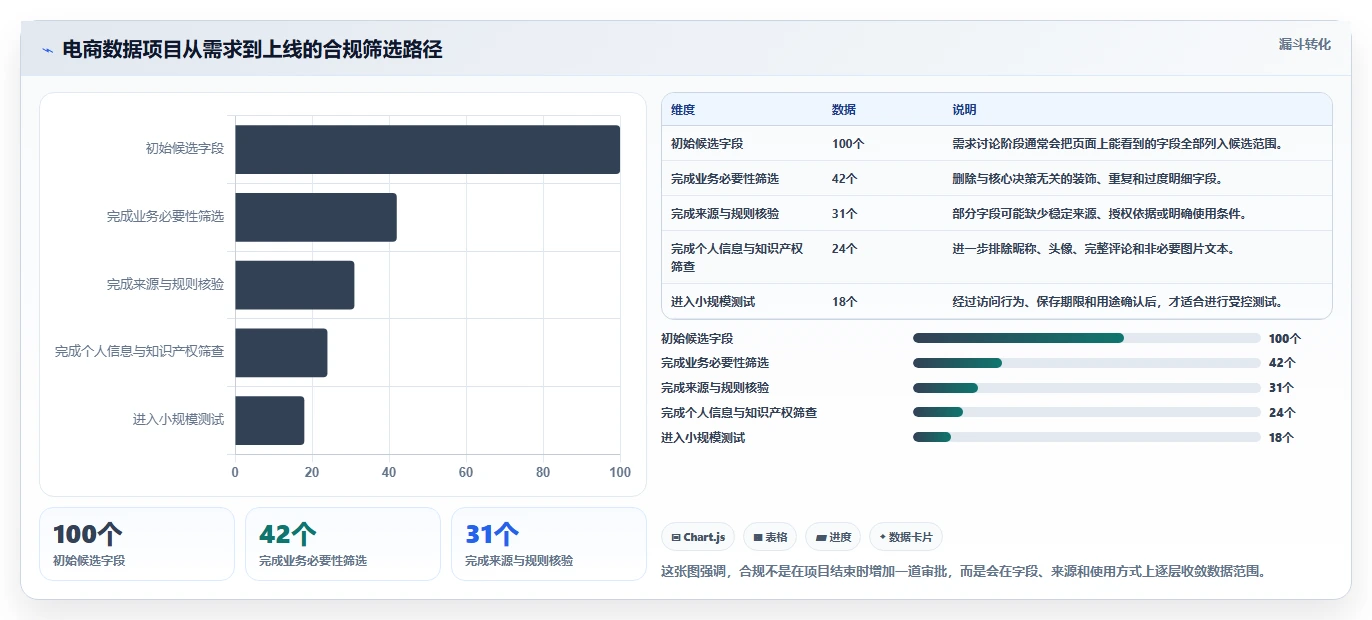Viewport: 1372px width, 620px height.
Task: Click the description starting 经过访问行为
Action: pos(1117,301)
